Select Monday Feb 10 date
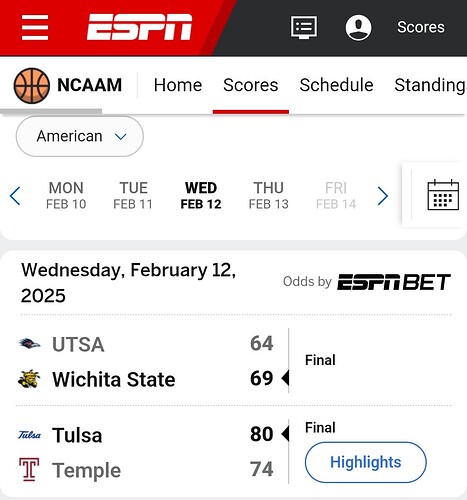Viewport: 467px width, 500px height. (66, 195)
